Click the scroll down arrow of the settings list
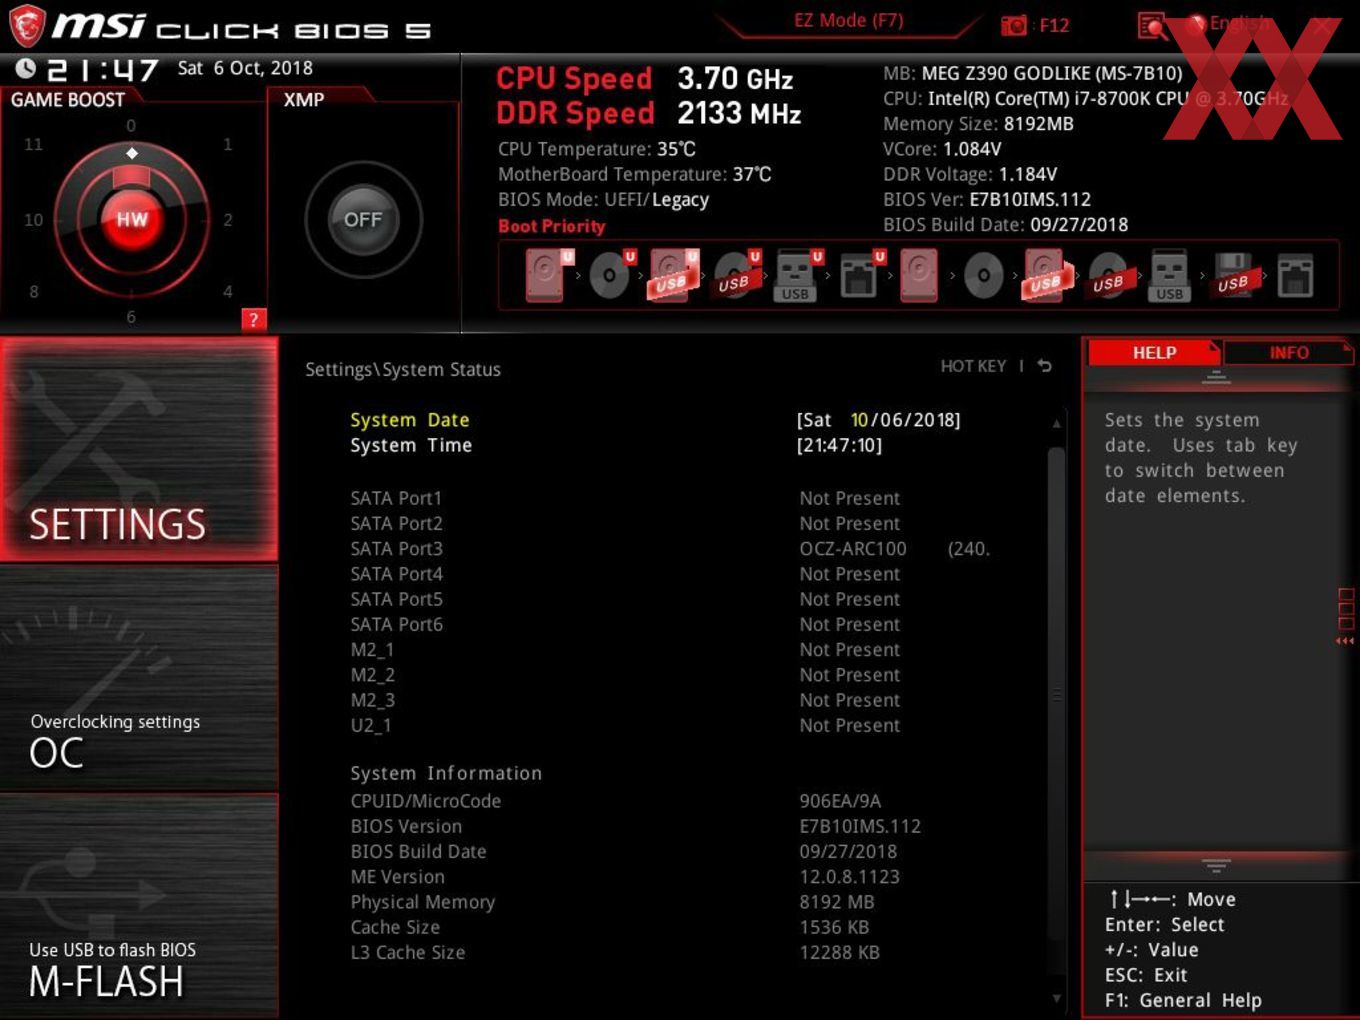 (x=1056, y=998)
